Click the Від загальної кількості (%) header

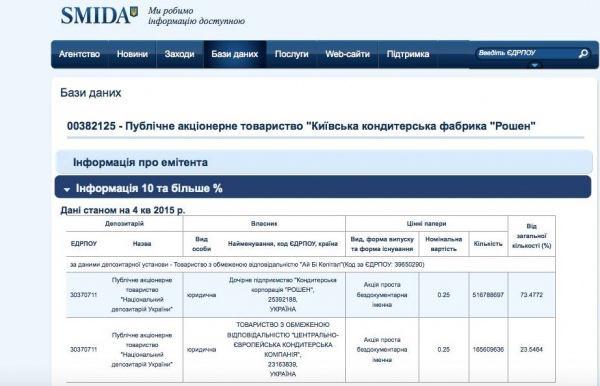coord(532,236)
